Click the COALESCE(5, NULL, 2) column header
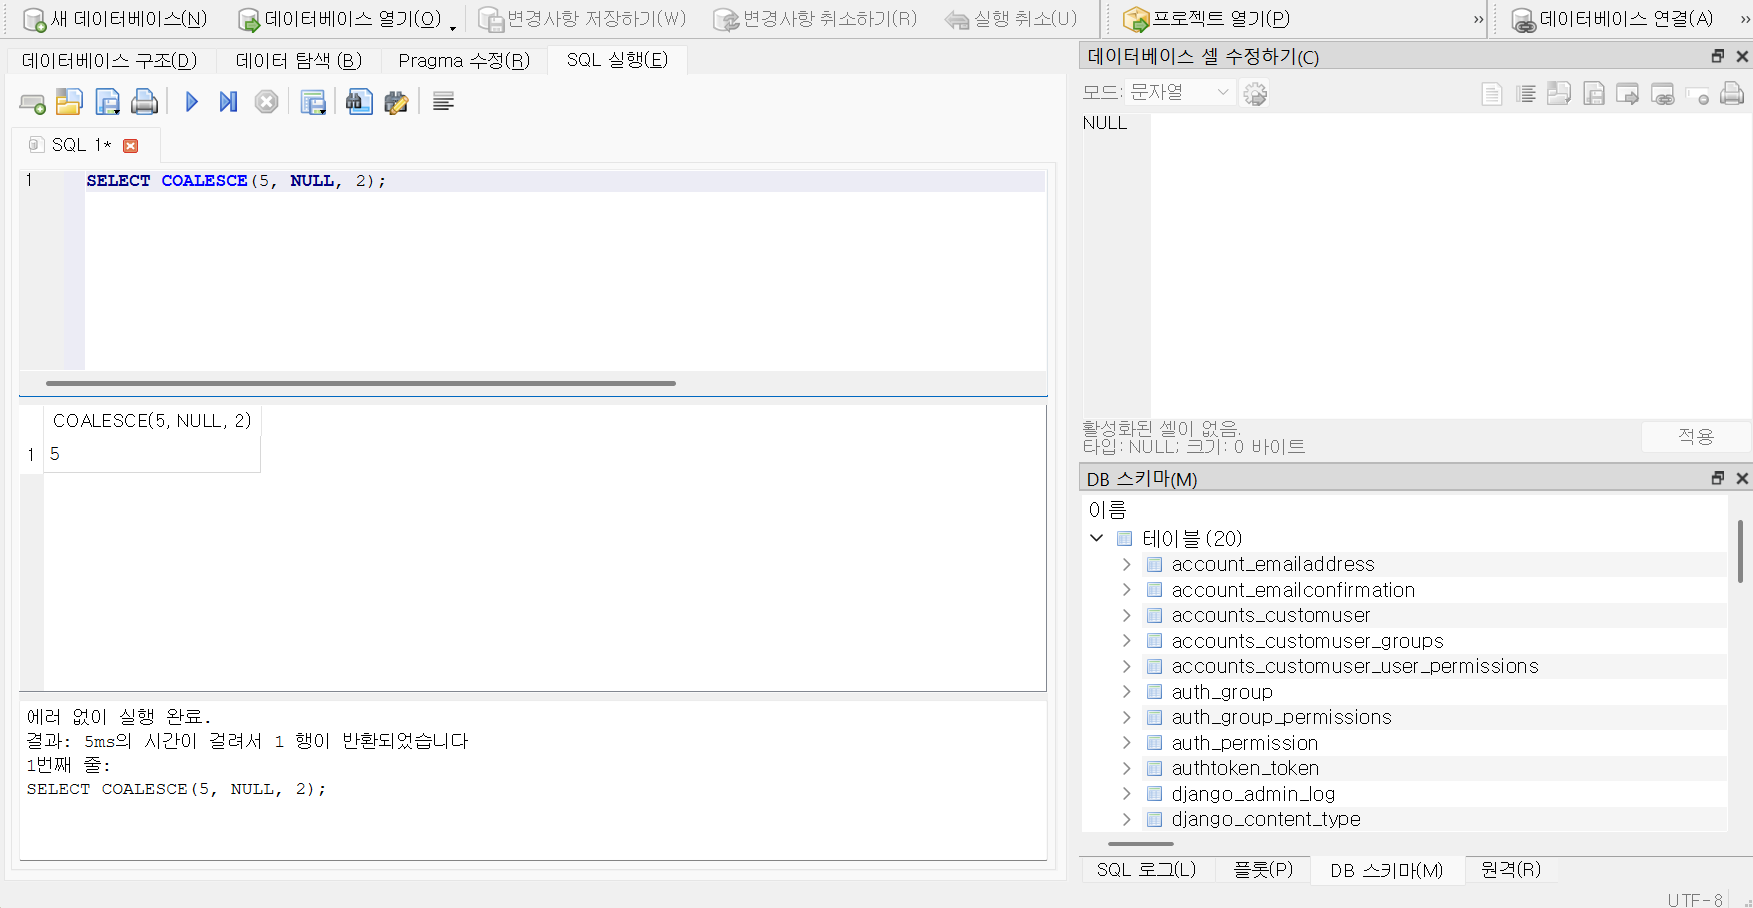Image resolution: width=1753 pixels, height=908 pixels. point(152,421)
